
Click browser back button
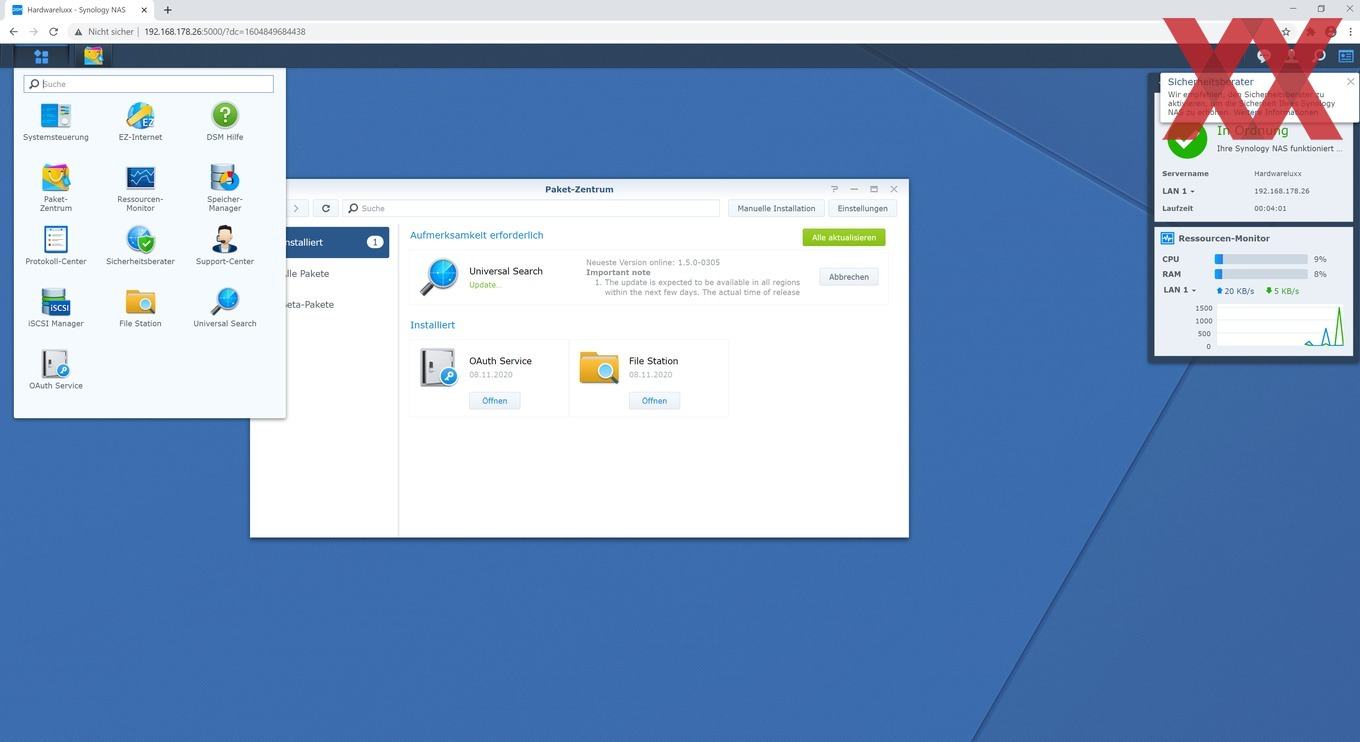click(x=13, y=31)
